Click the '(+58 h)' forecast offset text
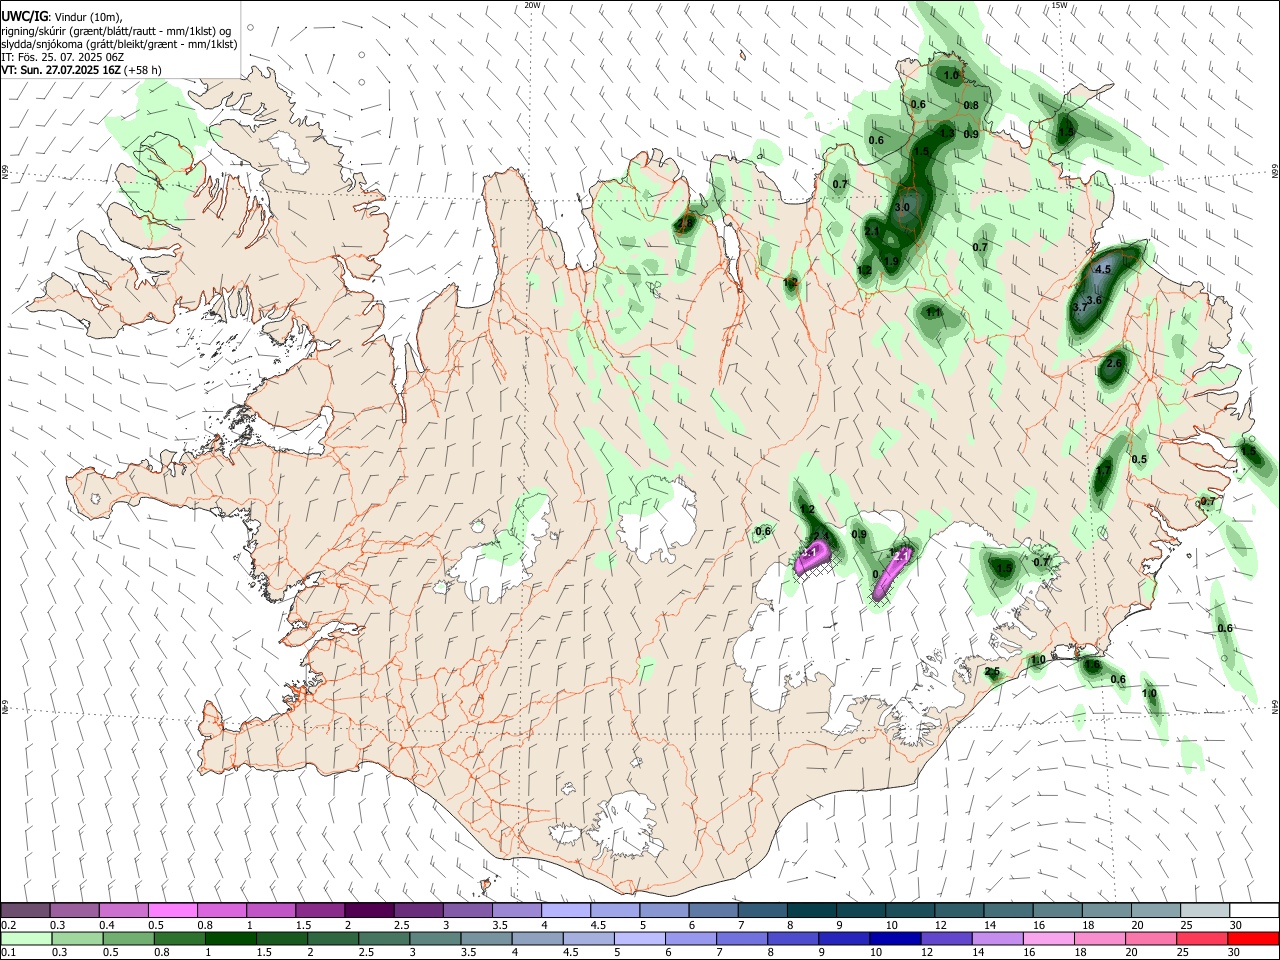 [x=143, y=70]
